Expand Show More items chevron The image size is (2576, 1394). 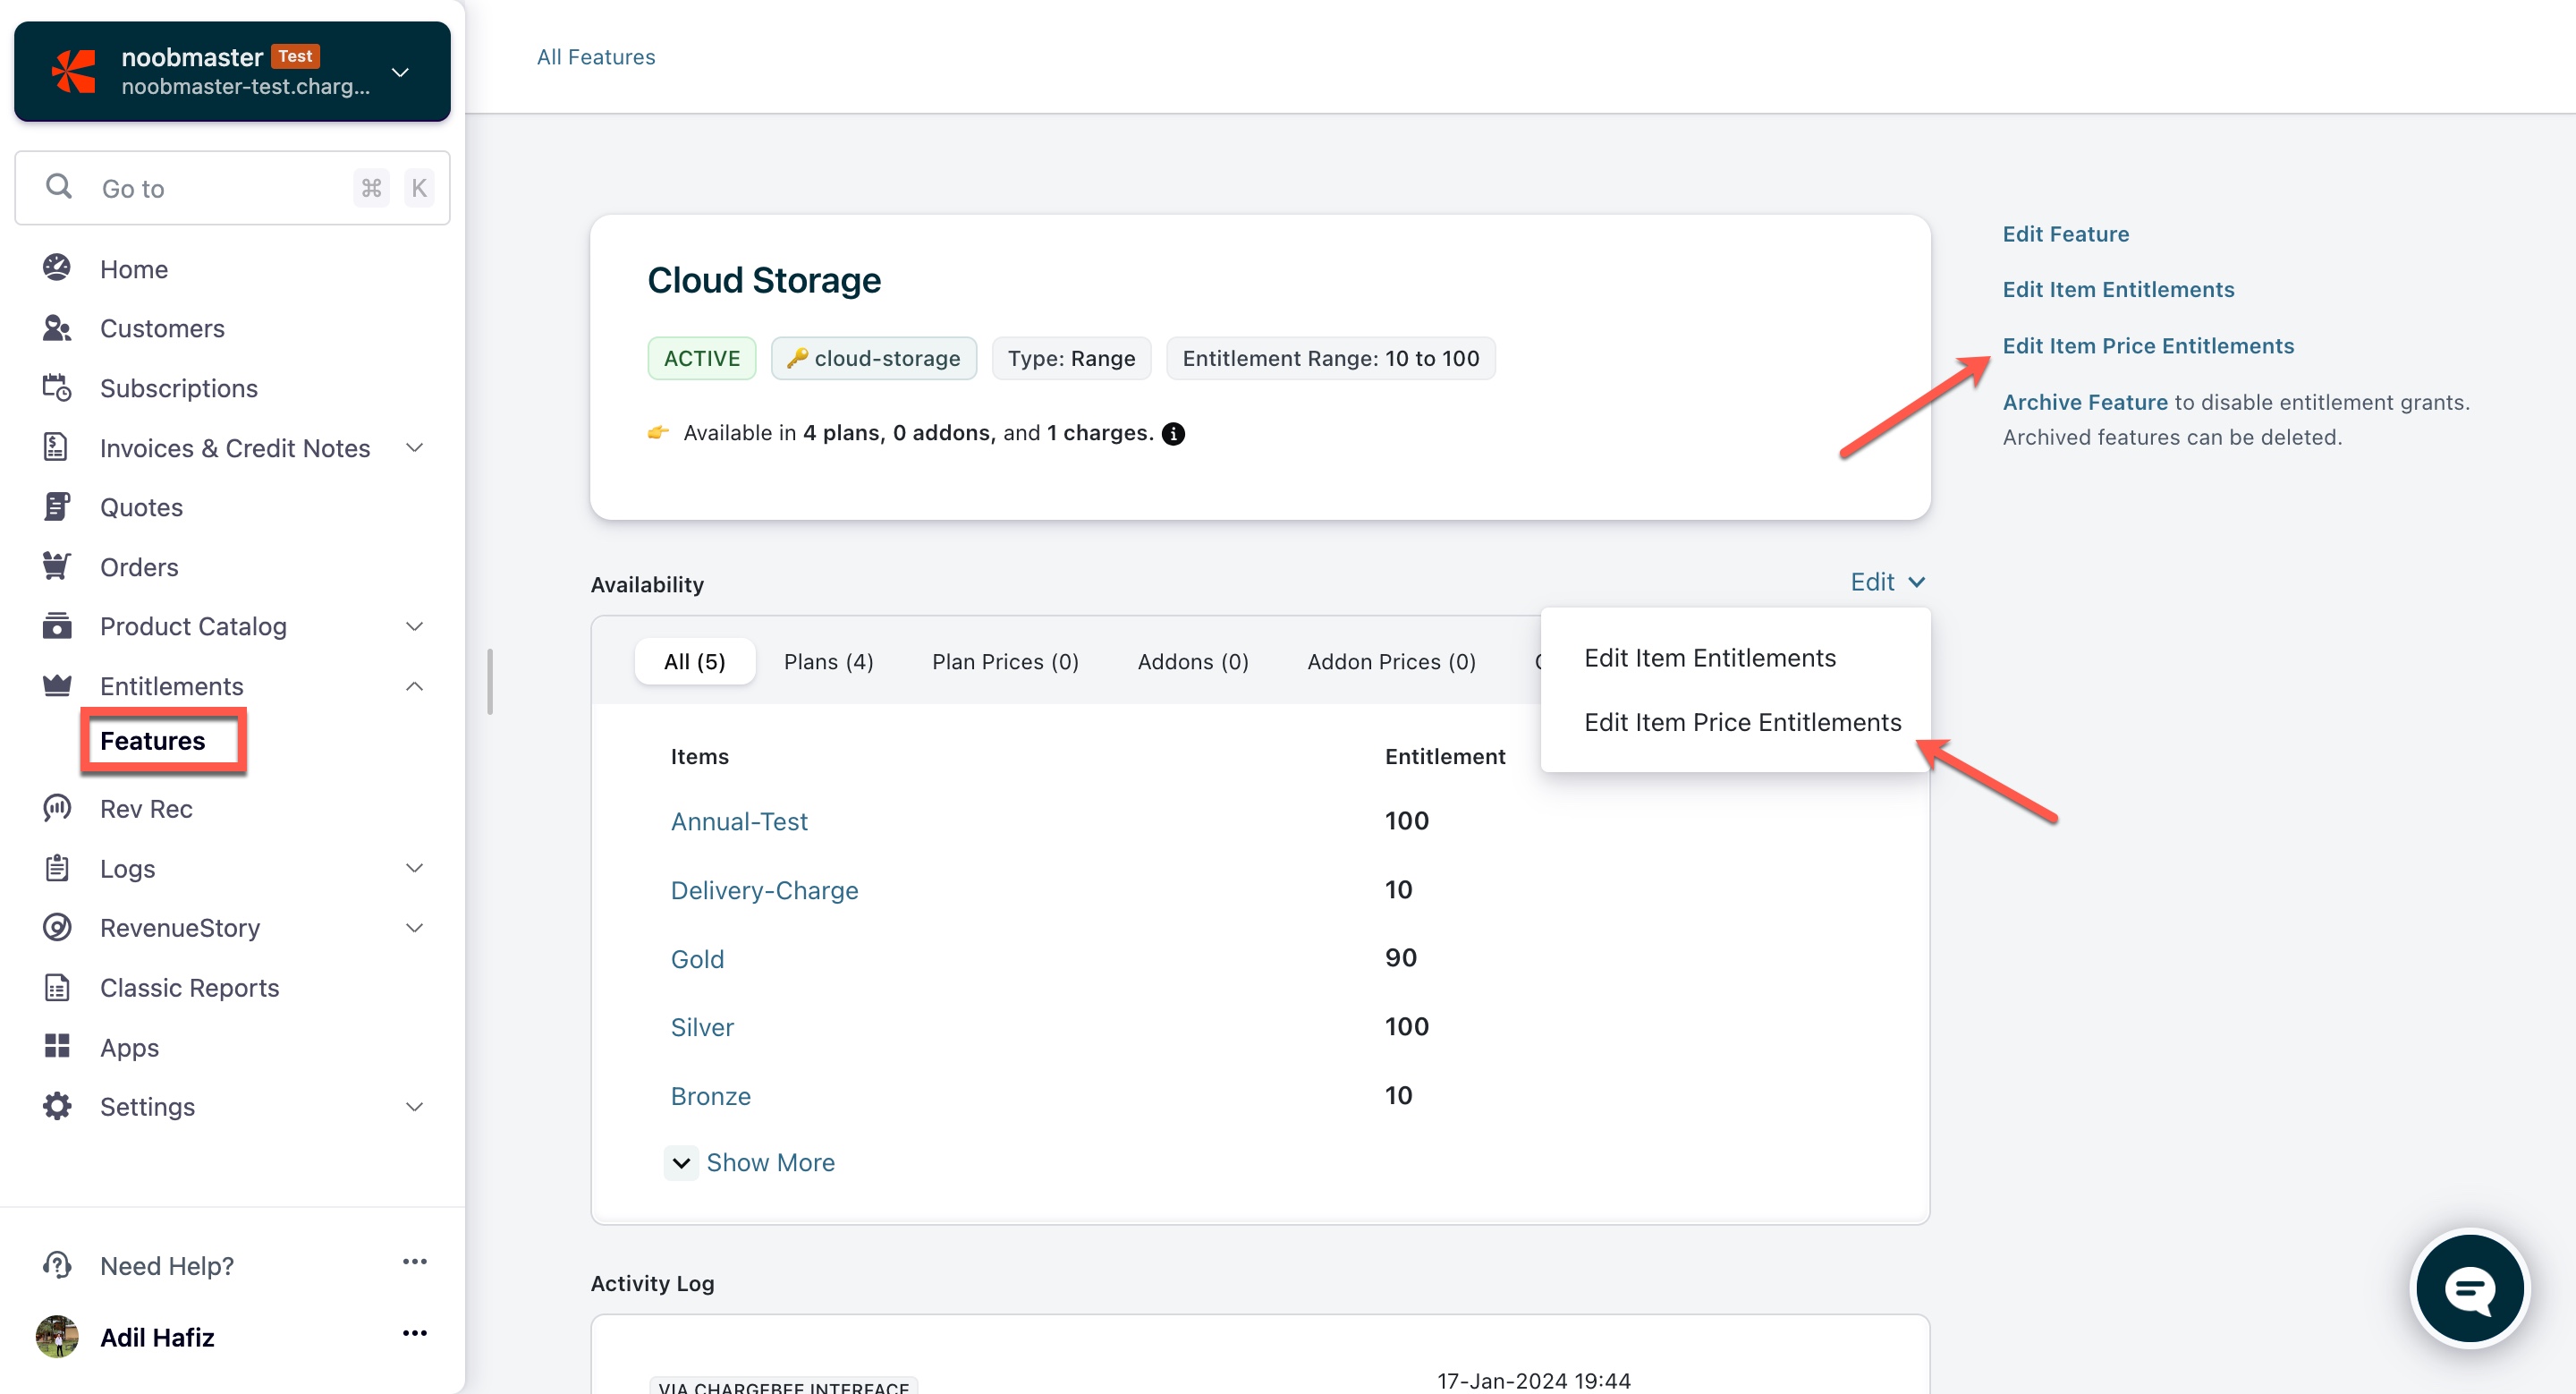(x=681, y=1163)
